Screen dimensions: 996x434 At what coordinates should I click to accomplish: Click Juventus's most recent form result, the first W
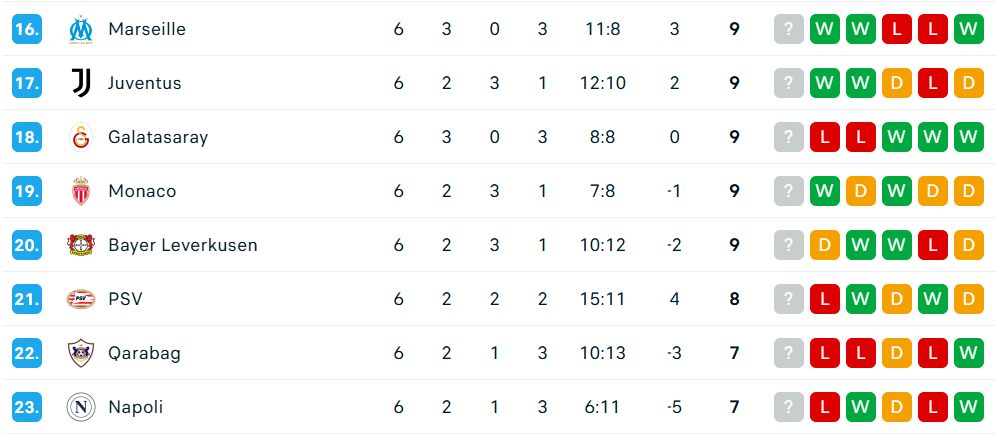[825, 83]
